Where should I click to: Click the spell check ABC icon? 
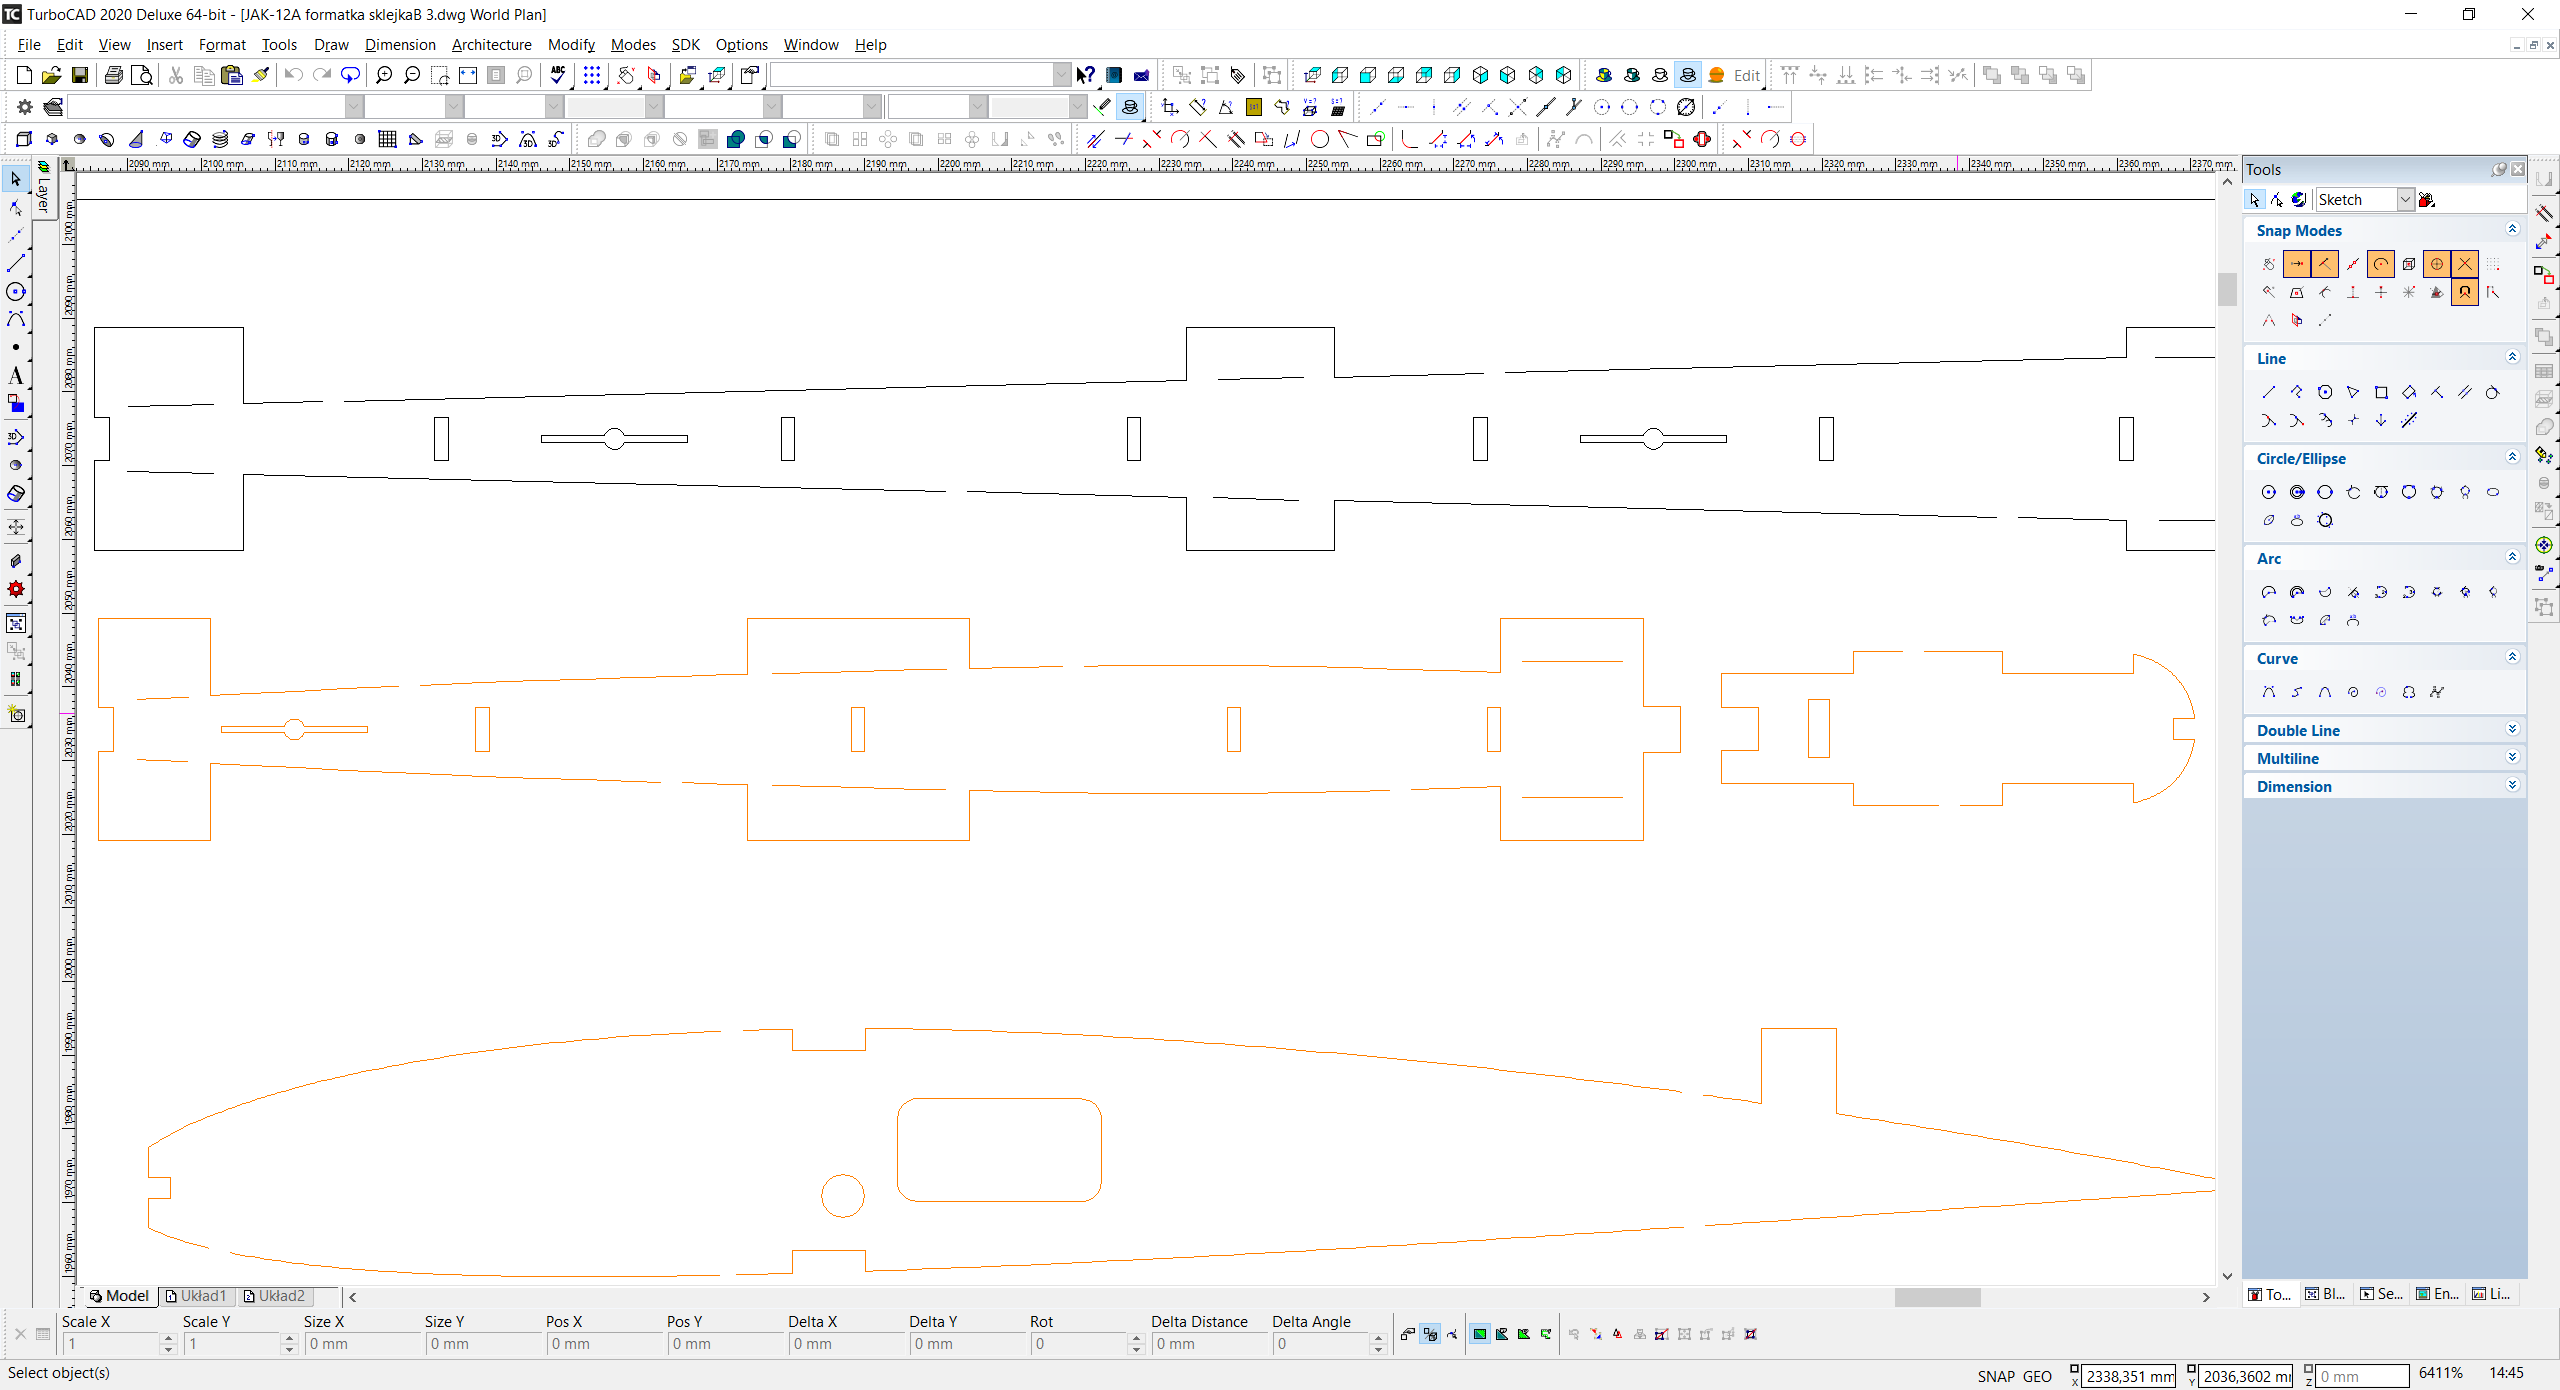pos(558,75)
